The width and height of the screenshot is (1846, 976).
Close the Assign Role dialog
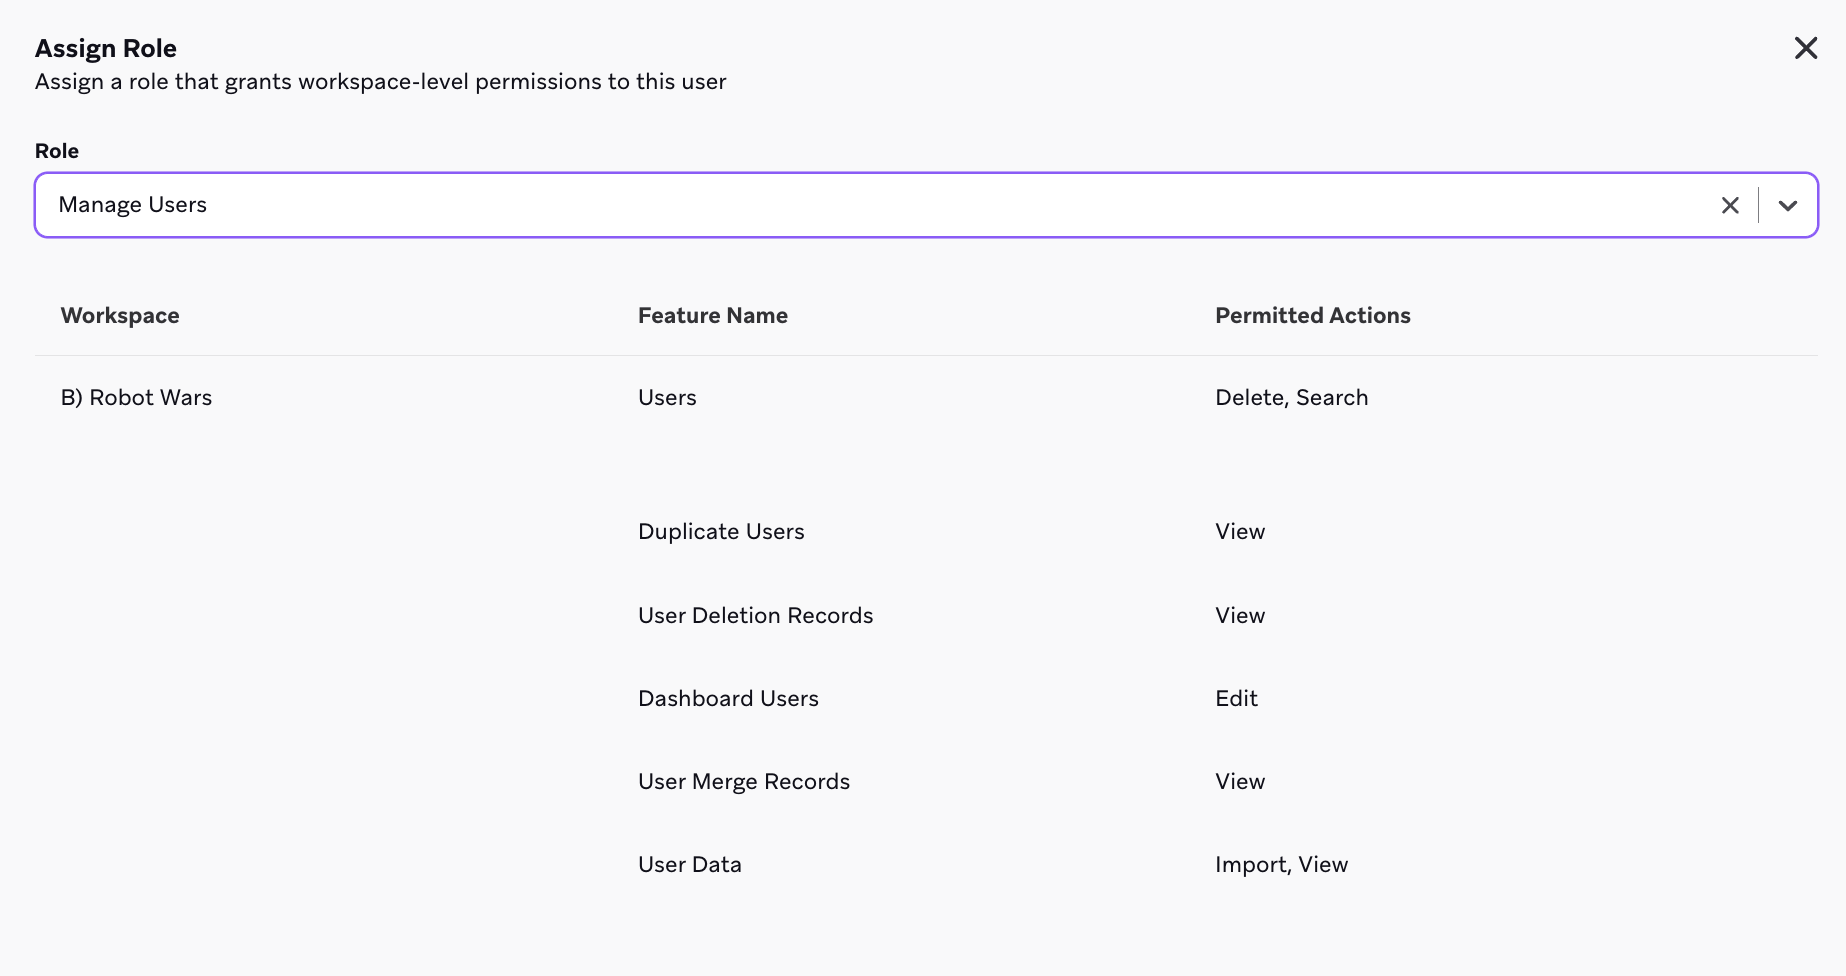(1805, 48)
